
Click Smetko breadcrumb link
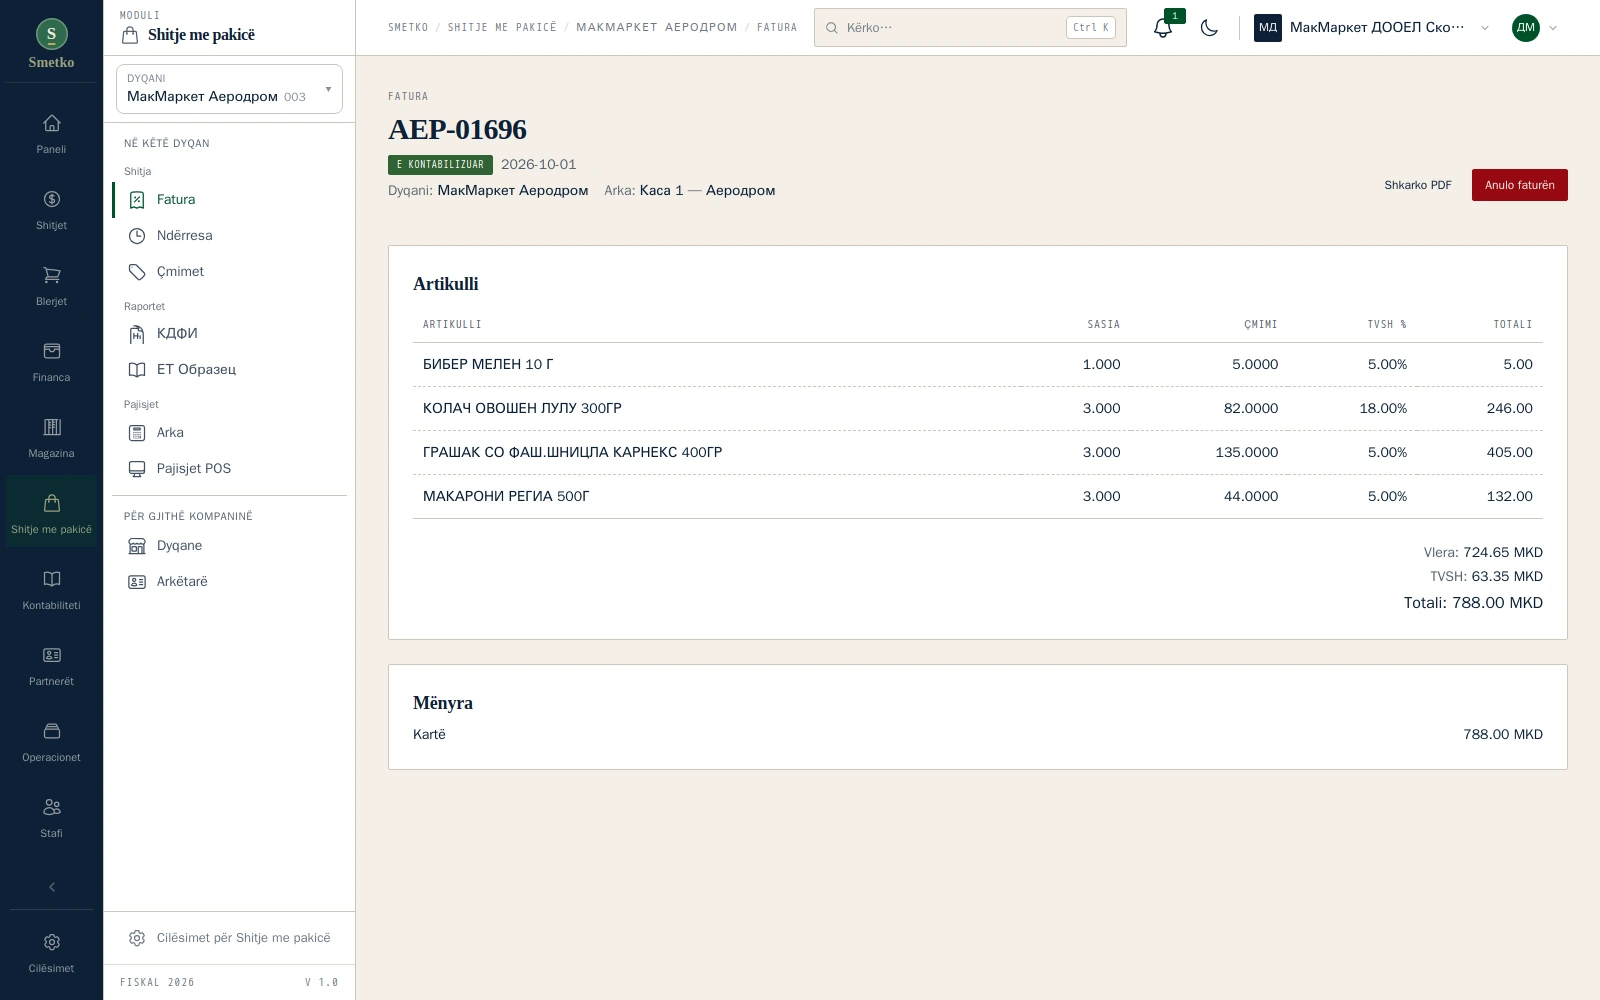(408, 28)
